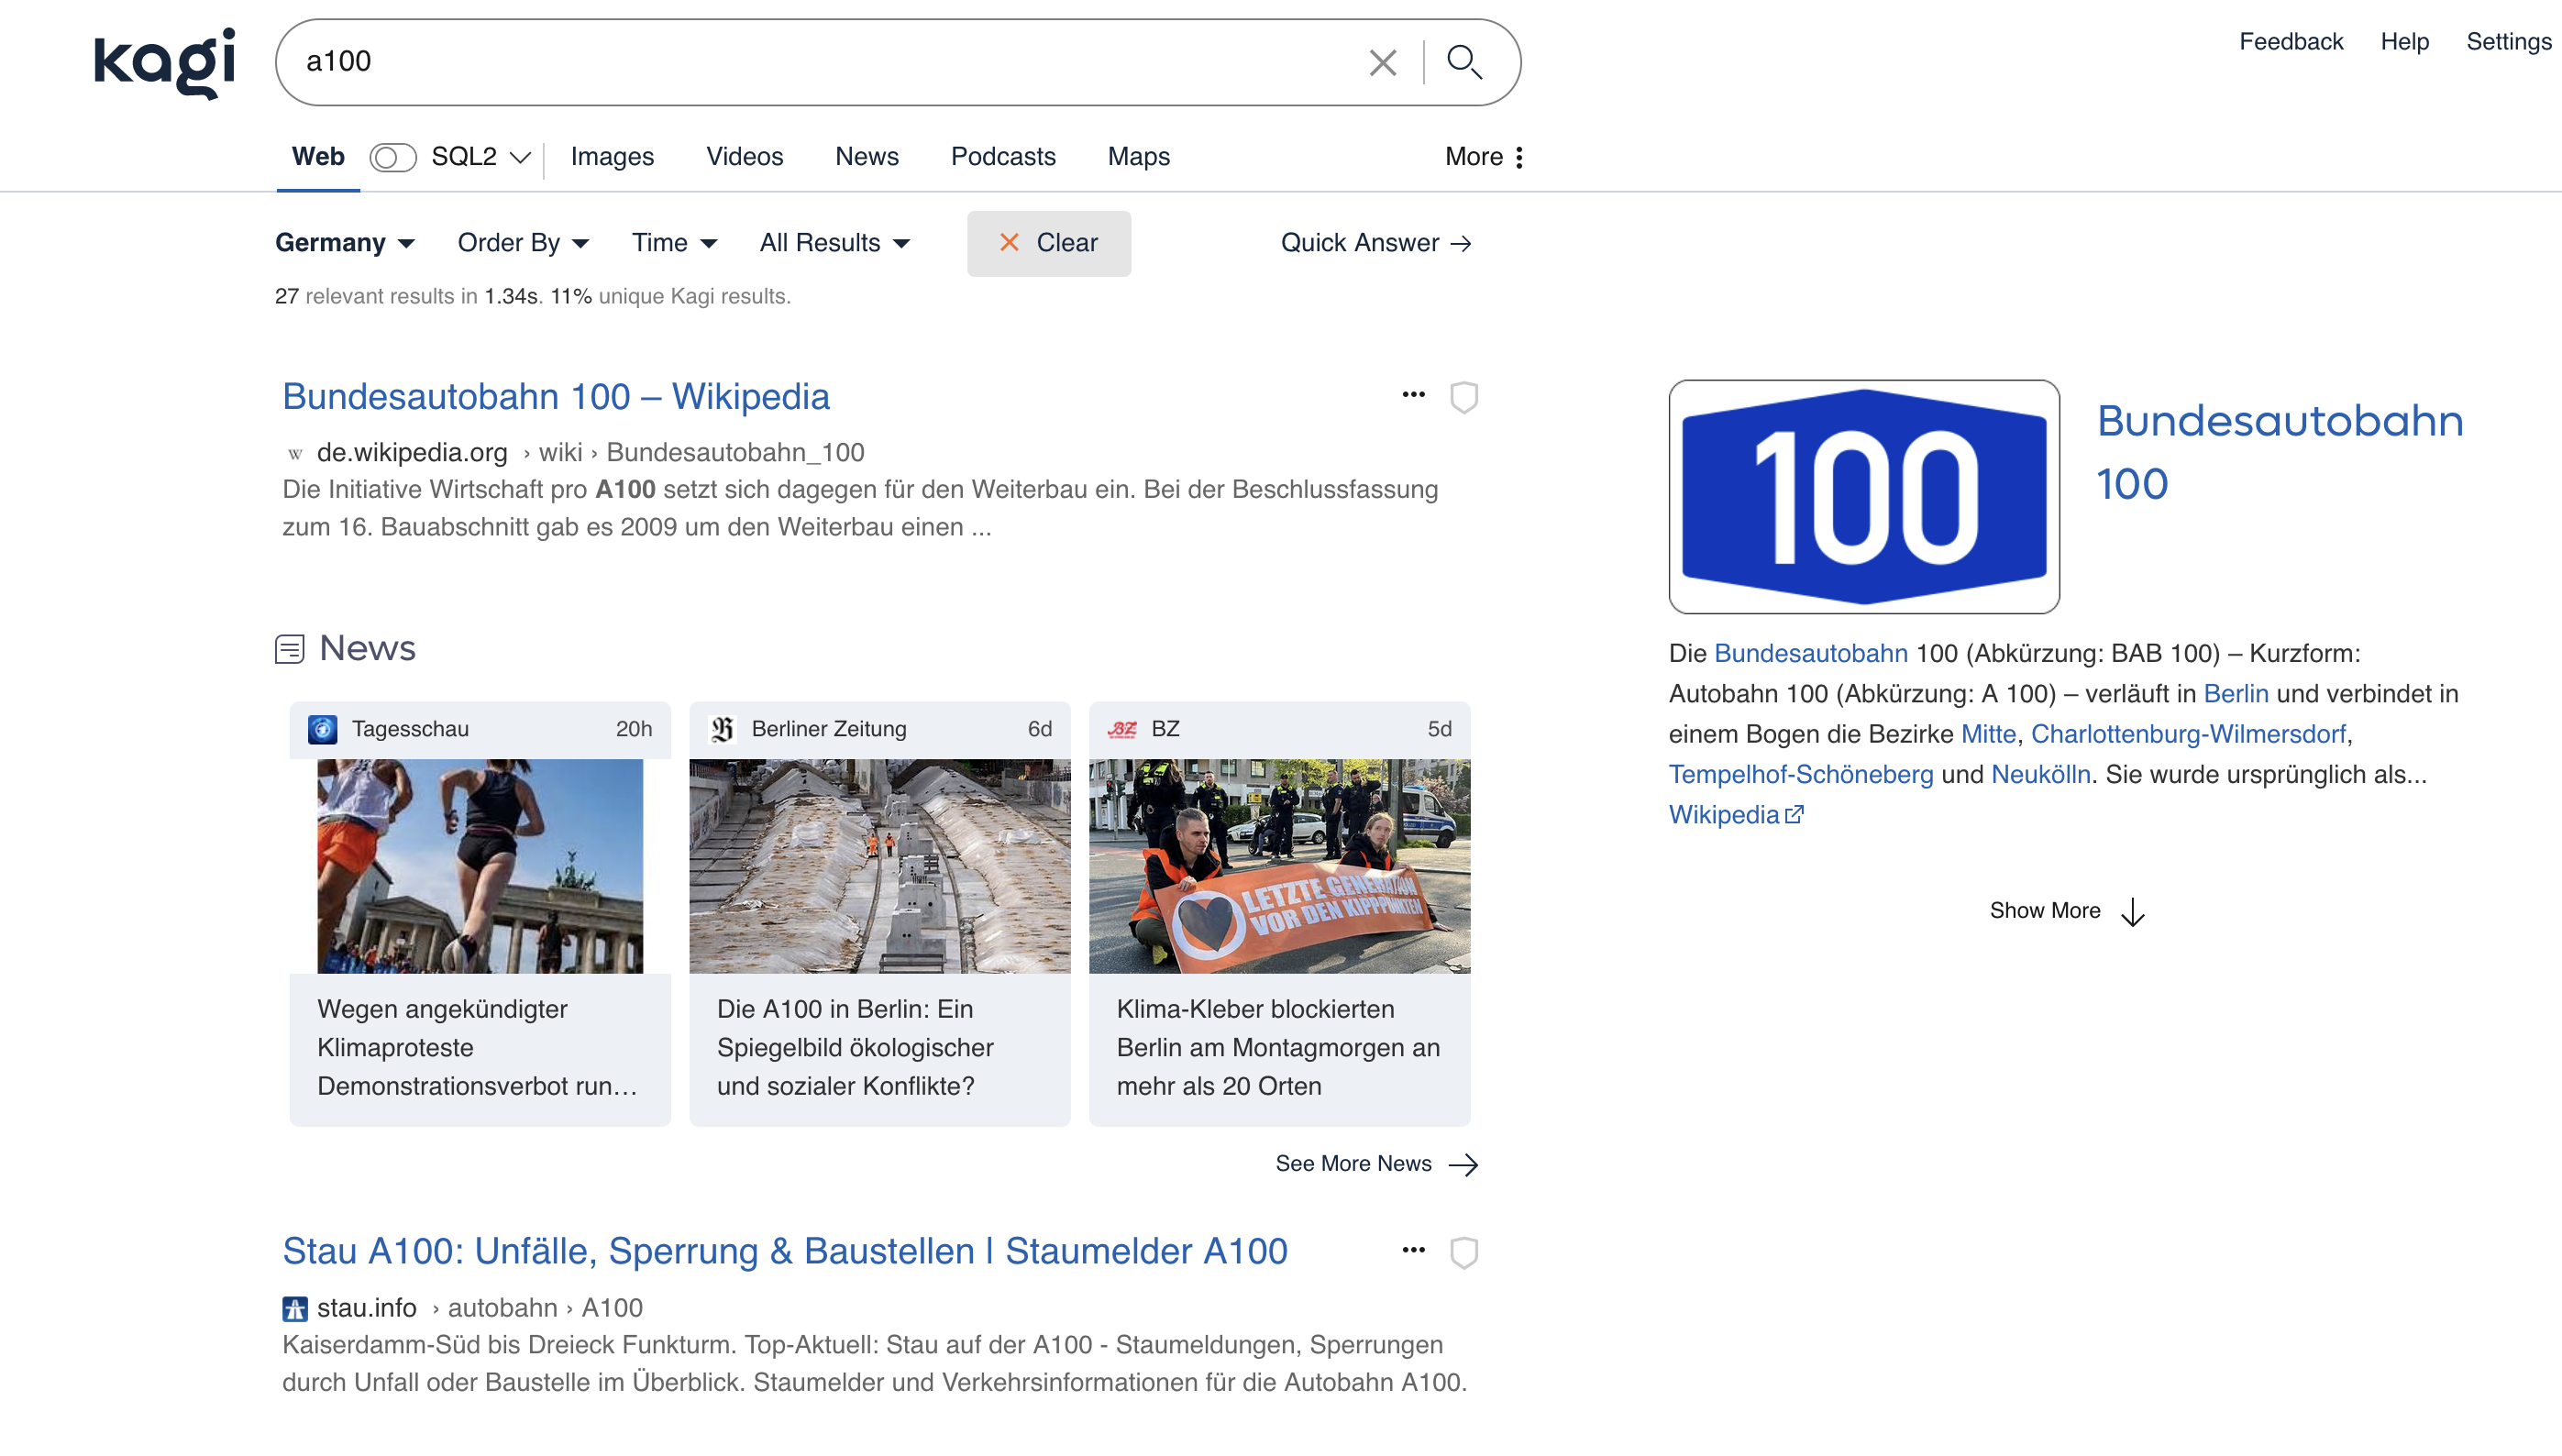The height and width of the screenshot is (1456, 2562).
Task: Switch to the Images tab
Action: tap(612, 157)
